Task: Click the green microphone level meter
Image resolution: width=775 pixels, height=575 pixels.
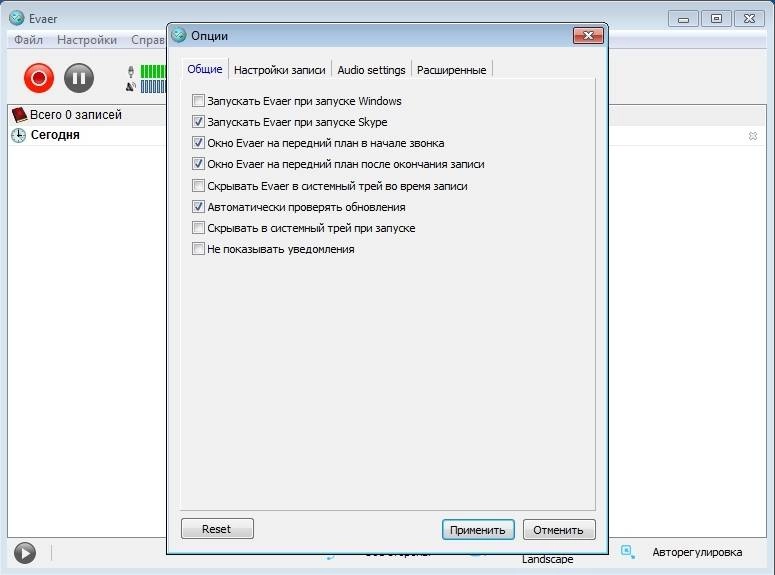Action: (x=153, y=72)
